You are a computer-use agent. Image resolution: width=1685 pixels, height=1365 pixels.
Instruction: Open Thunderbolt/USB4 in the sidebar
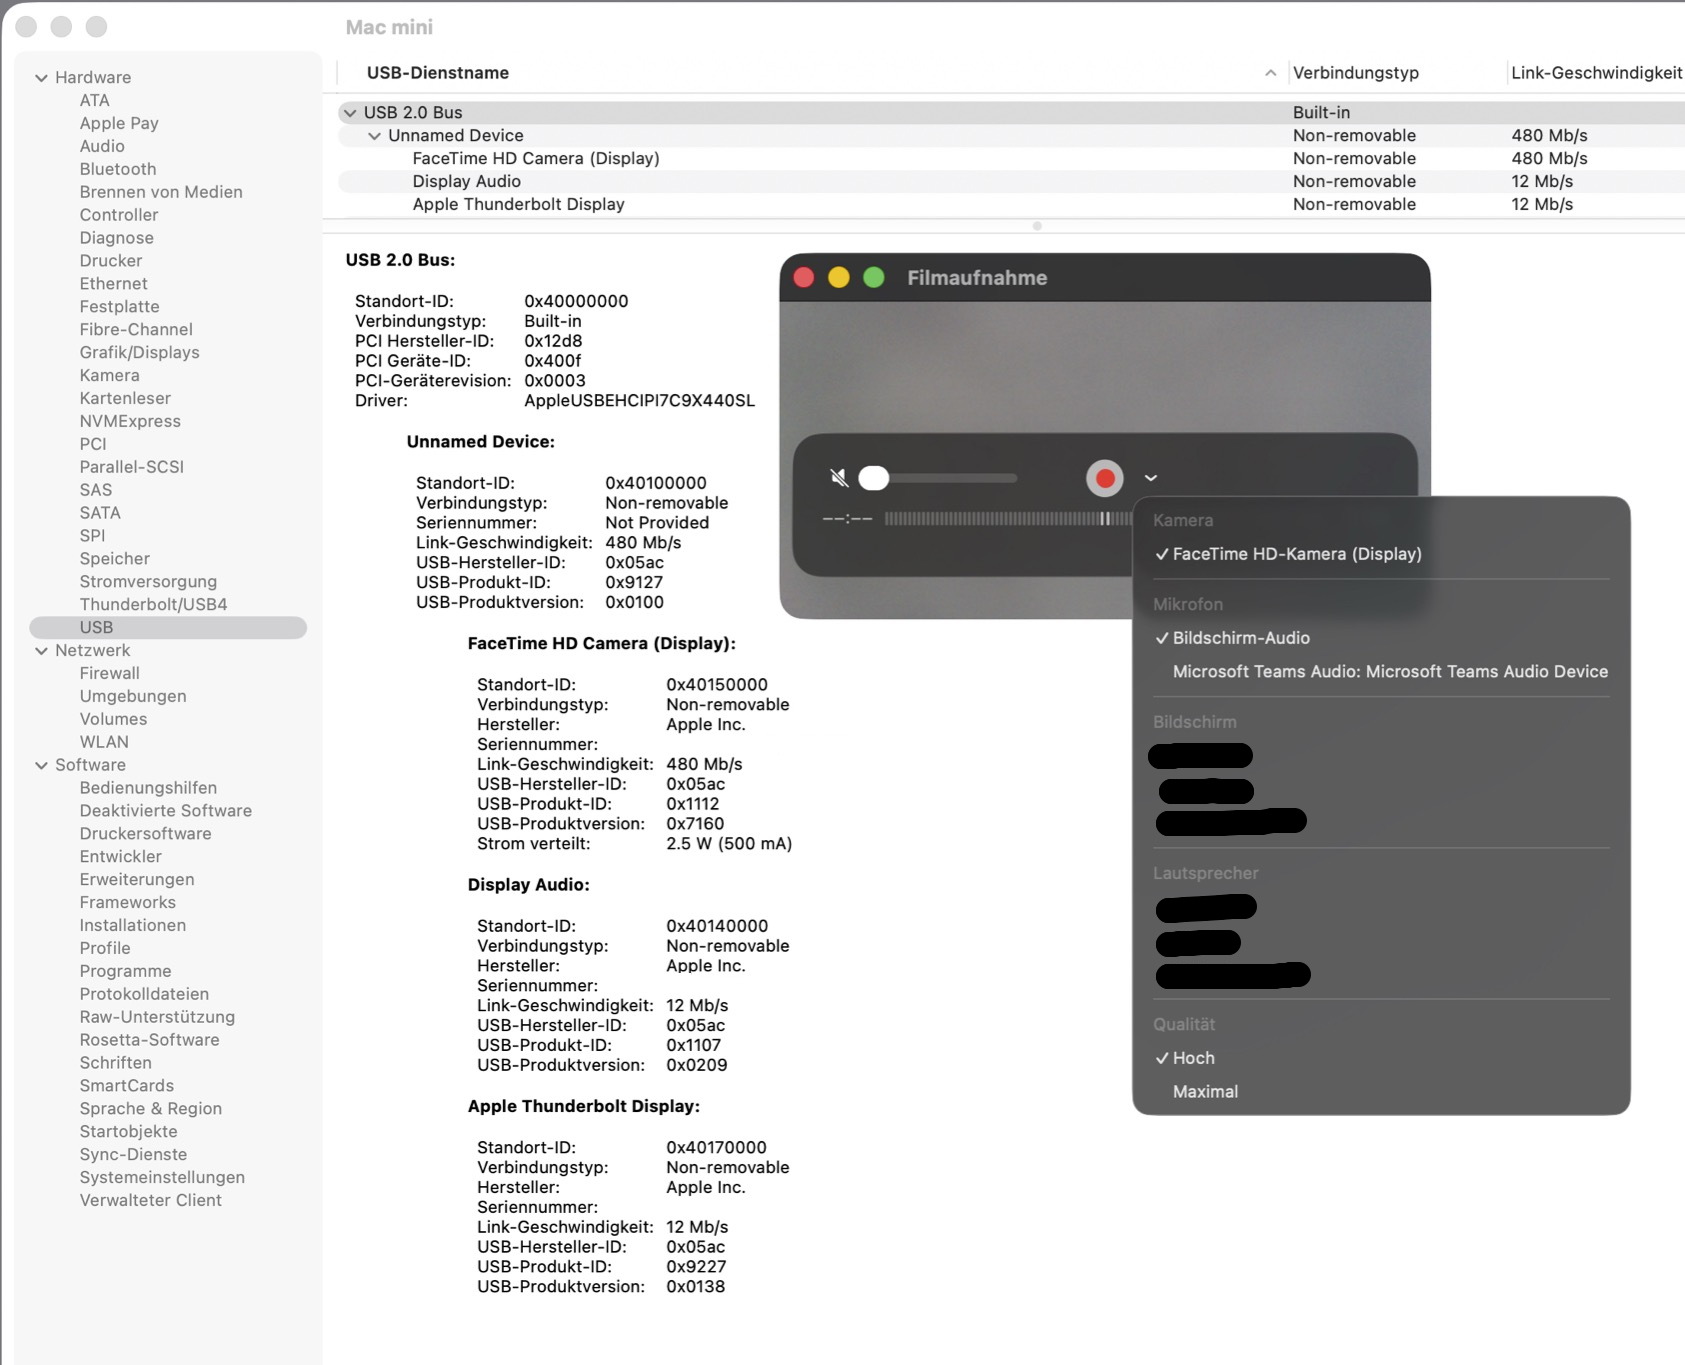(153, 605)
